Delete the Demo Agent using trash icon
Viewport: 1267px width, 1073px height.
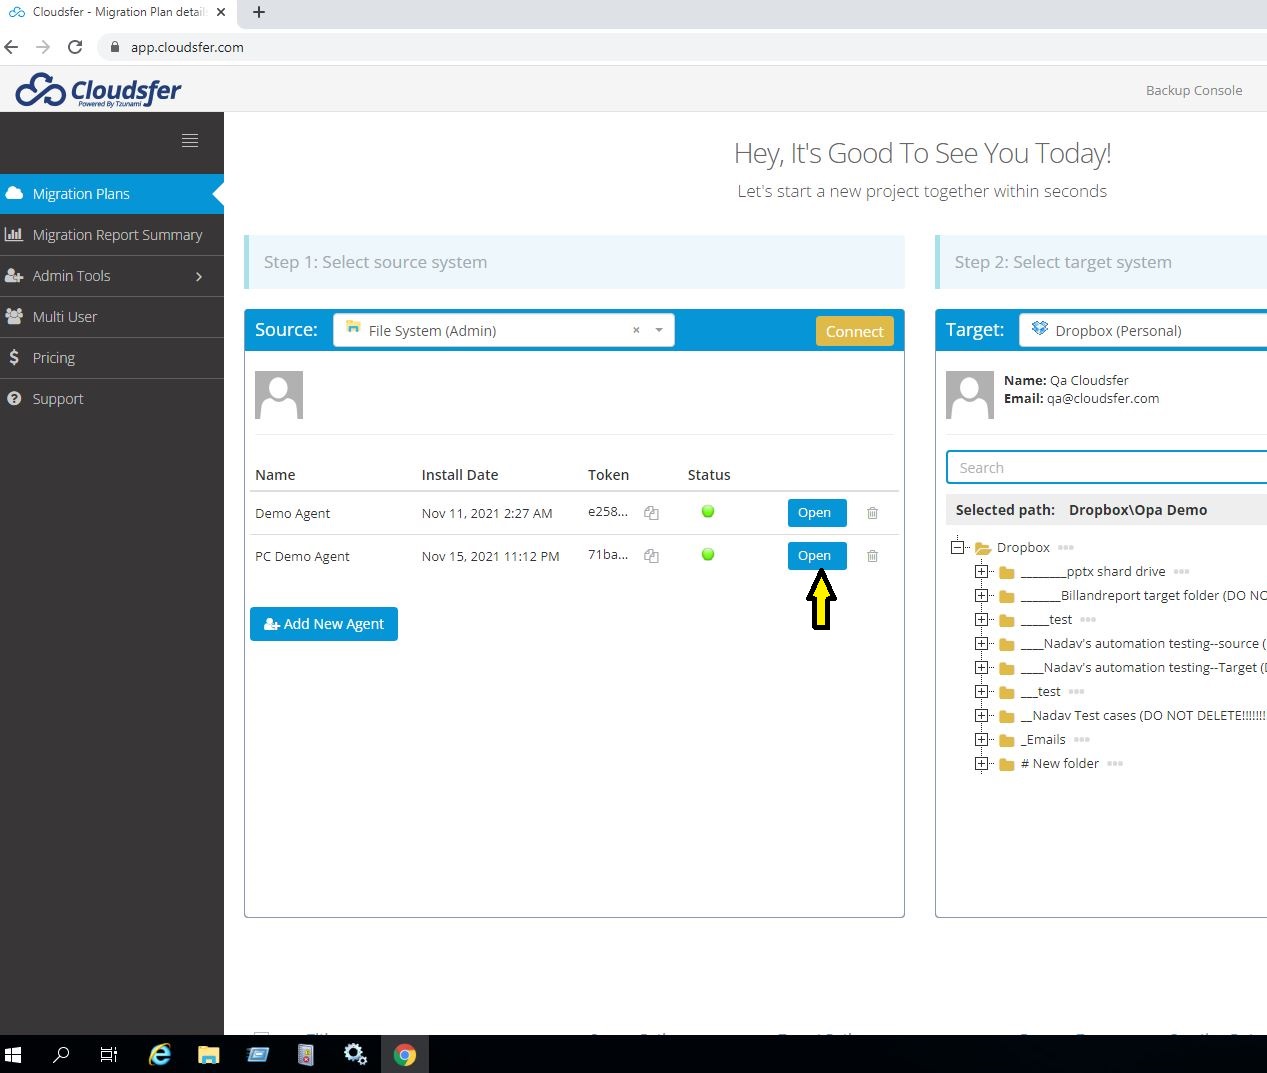[x=871, y=513]
